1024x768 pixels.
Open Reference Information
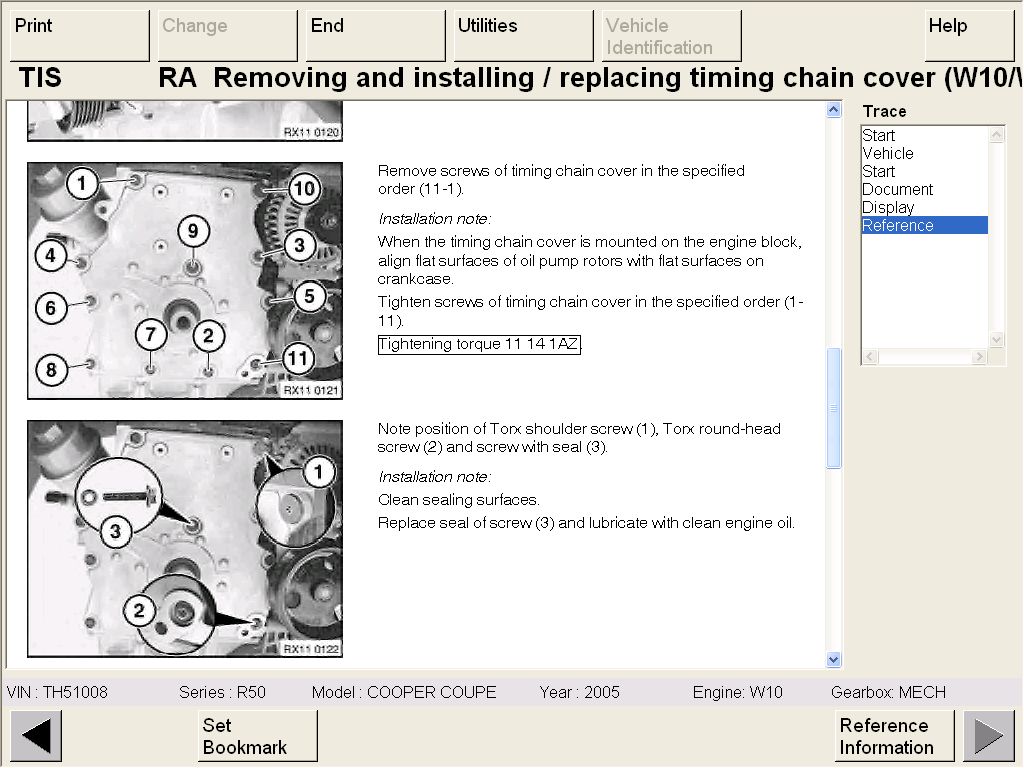click(x=894, y=736)
